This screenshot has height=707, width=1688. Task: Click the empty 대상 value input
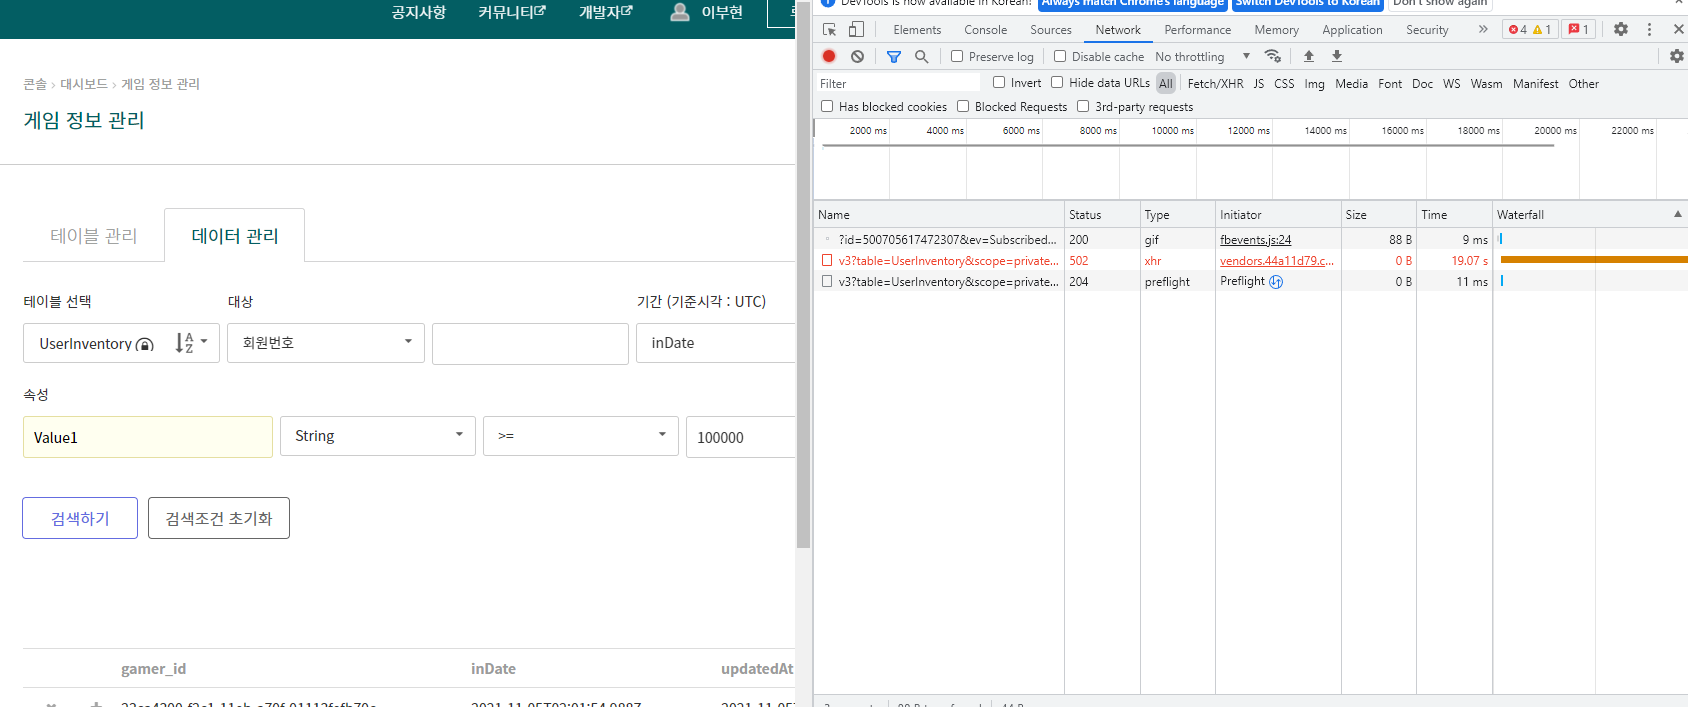[530, 343]
